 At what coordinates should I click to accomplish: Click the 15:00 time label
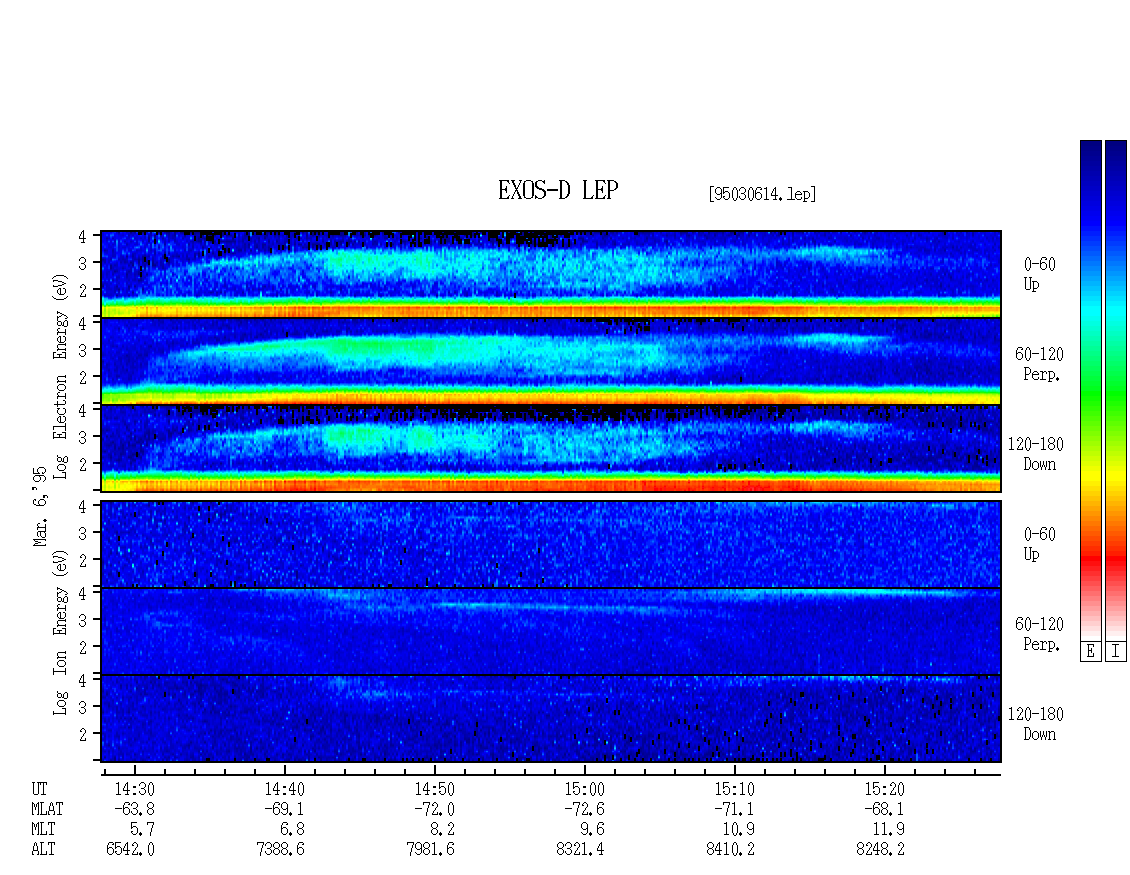pos(584,789)
